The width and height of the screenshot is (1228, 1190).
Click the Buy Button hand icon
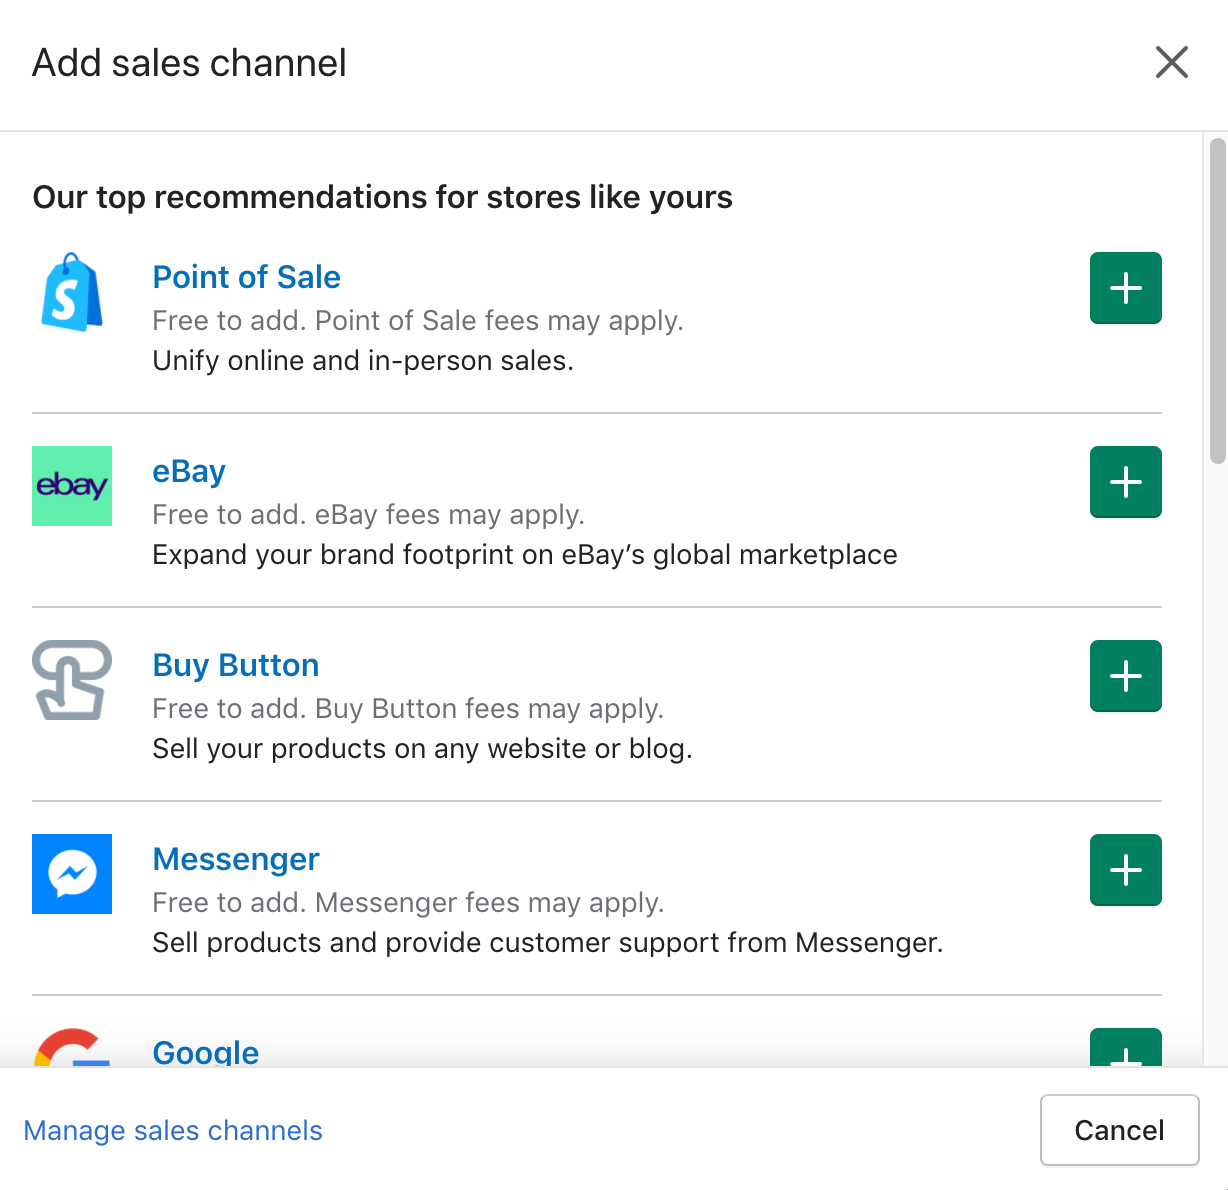point(72,680)
